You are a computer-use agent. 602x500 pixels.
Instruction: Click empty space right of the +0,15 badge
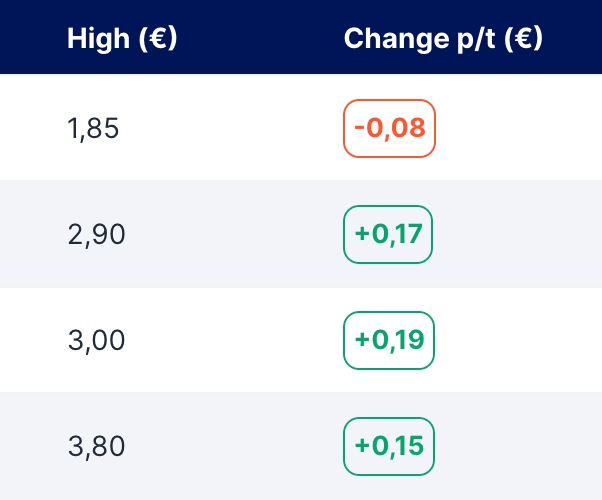520,447
